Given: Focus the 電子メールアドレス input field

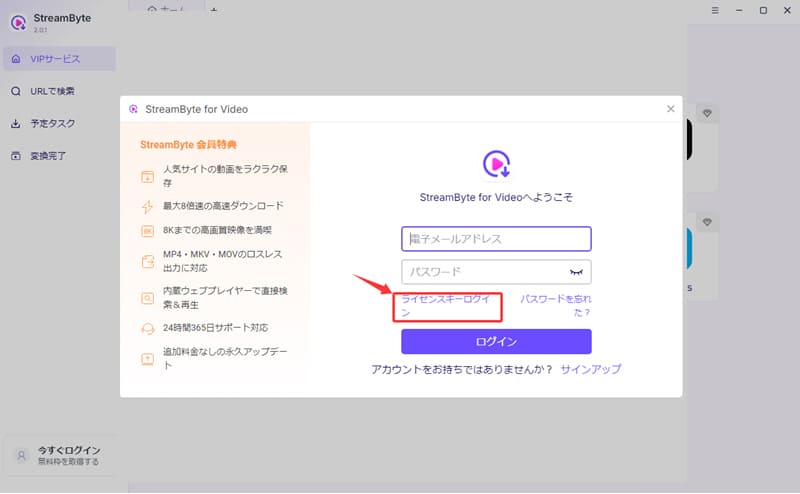Looking at the screenshot, I should (x=496, y=239).
